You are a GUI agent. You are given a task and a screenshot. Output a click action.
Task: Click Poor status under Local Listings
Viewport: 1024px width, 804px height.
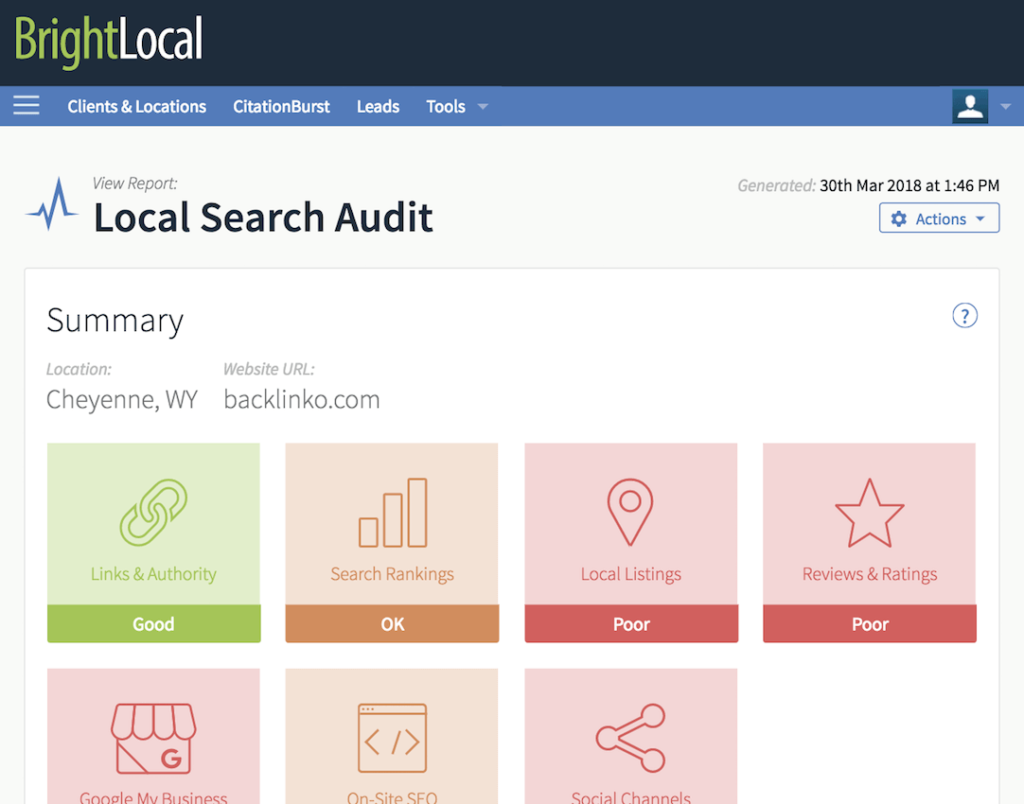pyautogui.click(x=631, y=624)
